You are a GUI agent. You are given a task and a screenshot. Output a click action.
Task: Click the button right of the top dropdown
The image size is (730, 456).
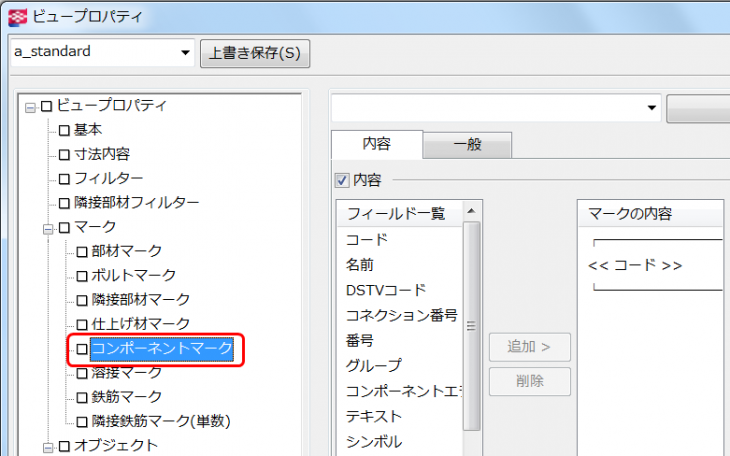tap(698, 109)
